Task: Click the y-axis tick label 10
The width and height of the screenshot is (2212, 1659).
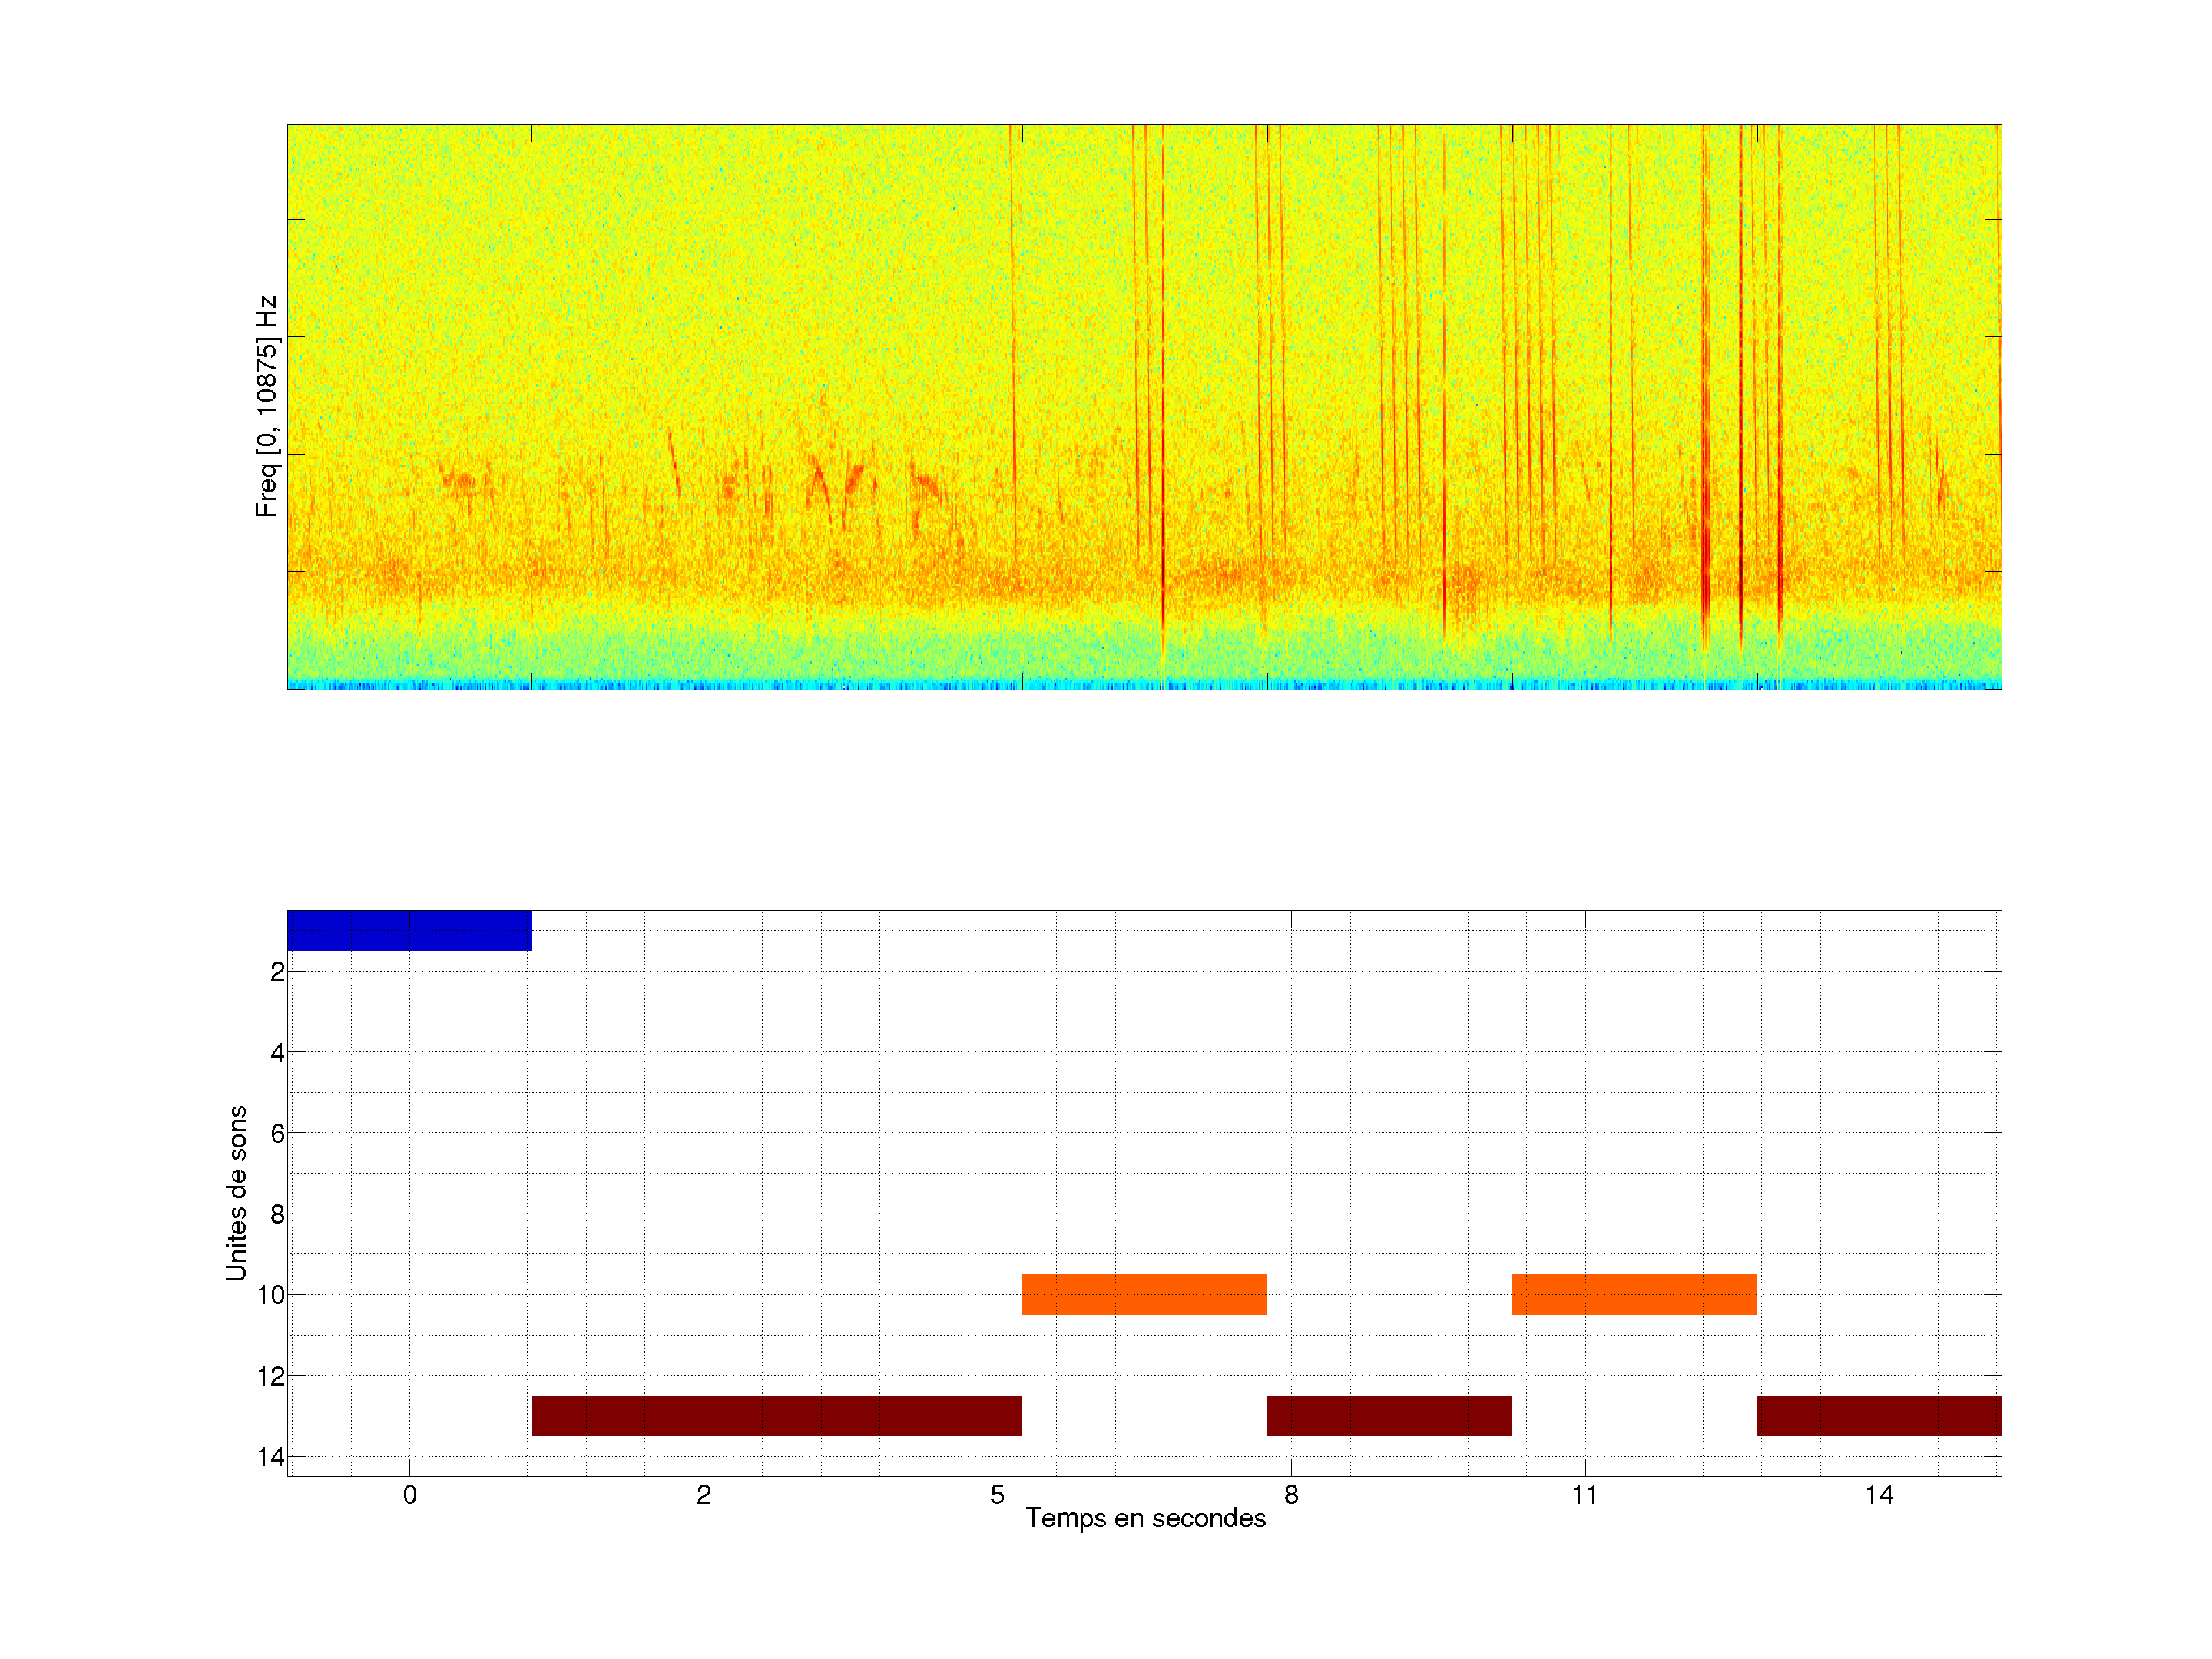Action: coord(271,1295)
